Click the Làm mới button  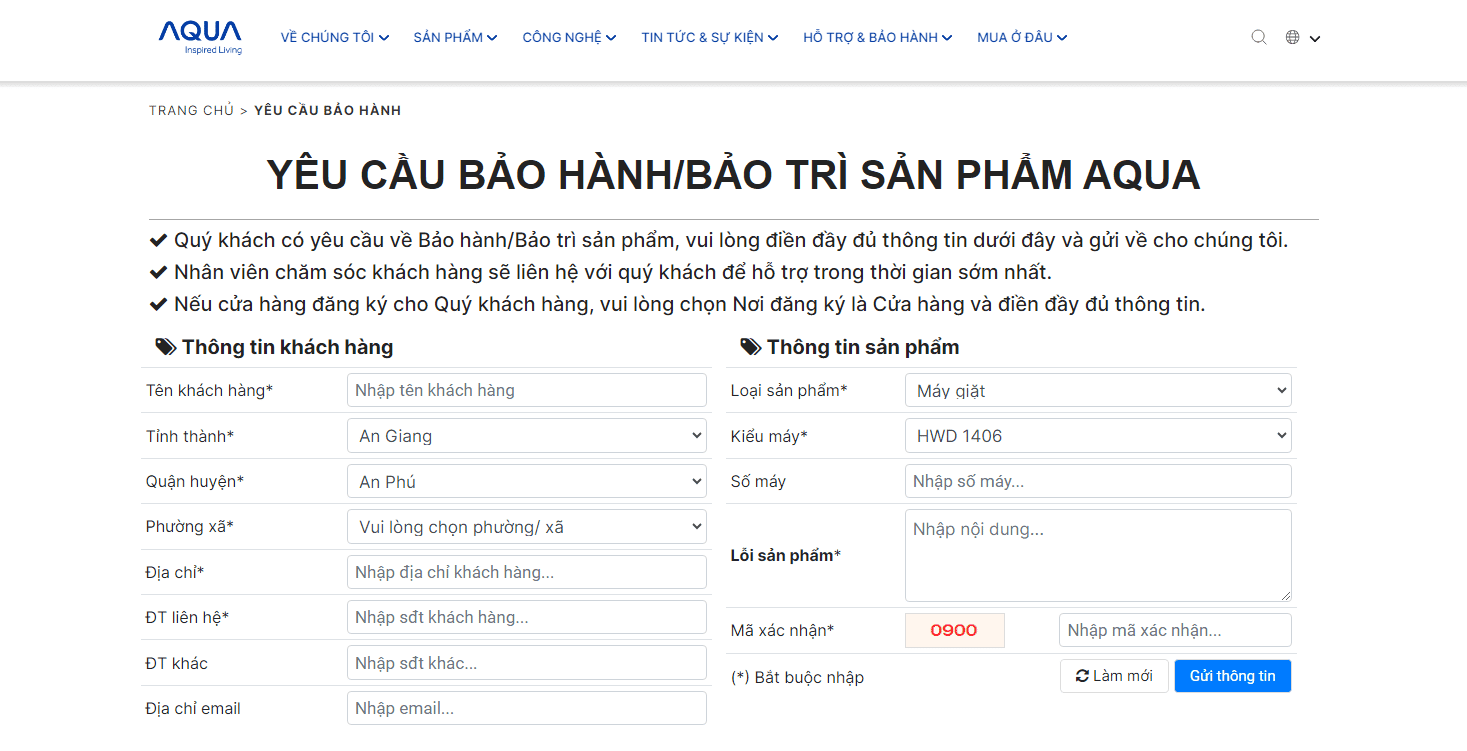coord(1114,675)
